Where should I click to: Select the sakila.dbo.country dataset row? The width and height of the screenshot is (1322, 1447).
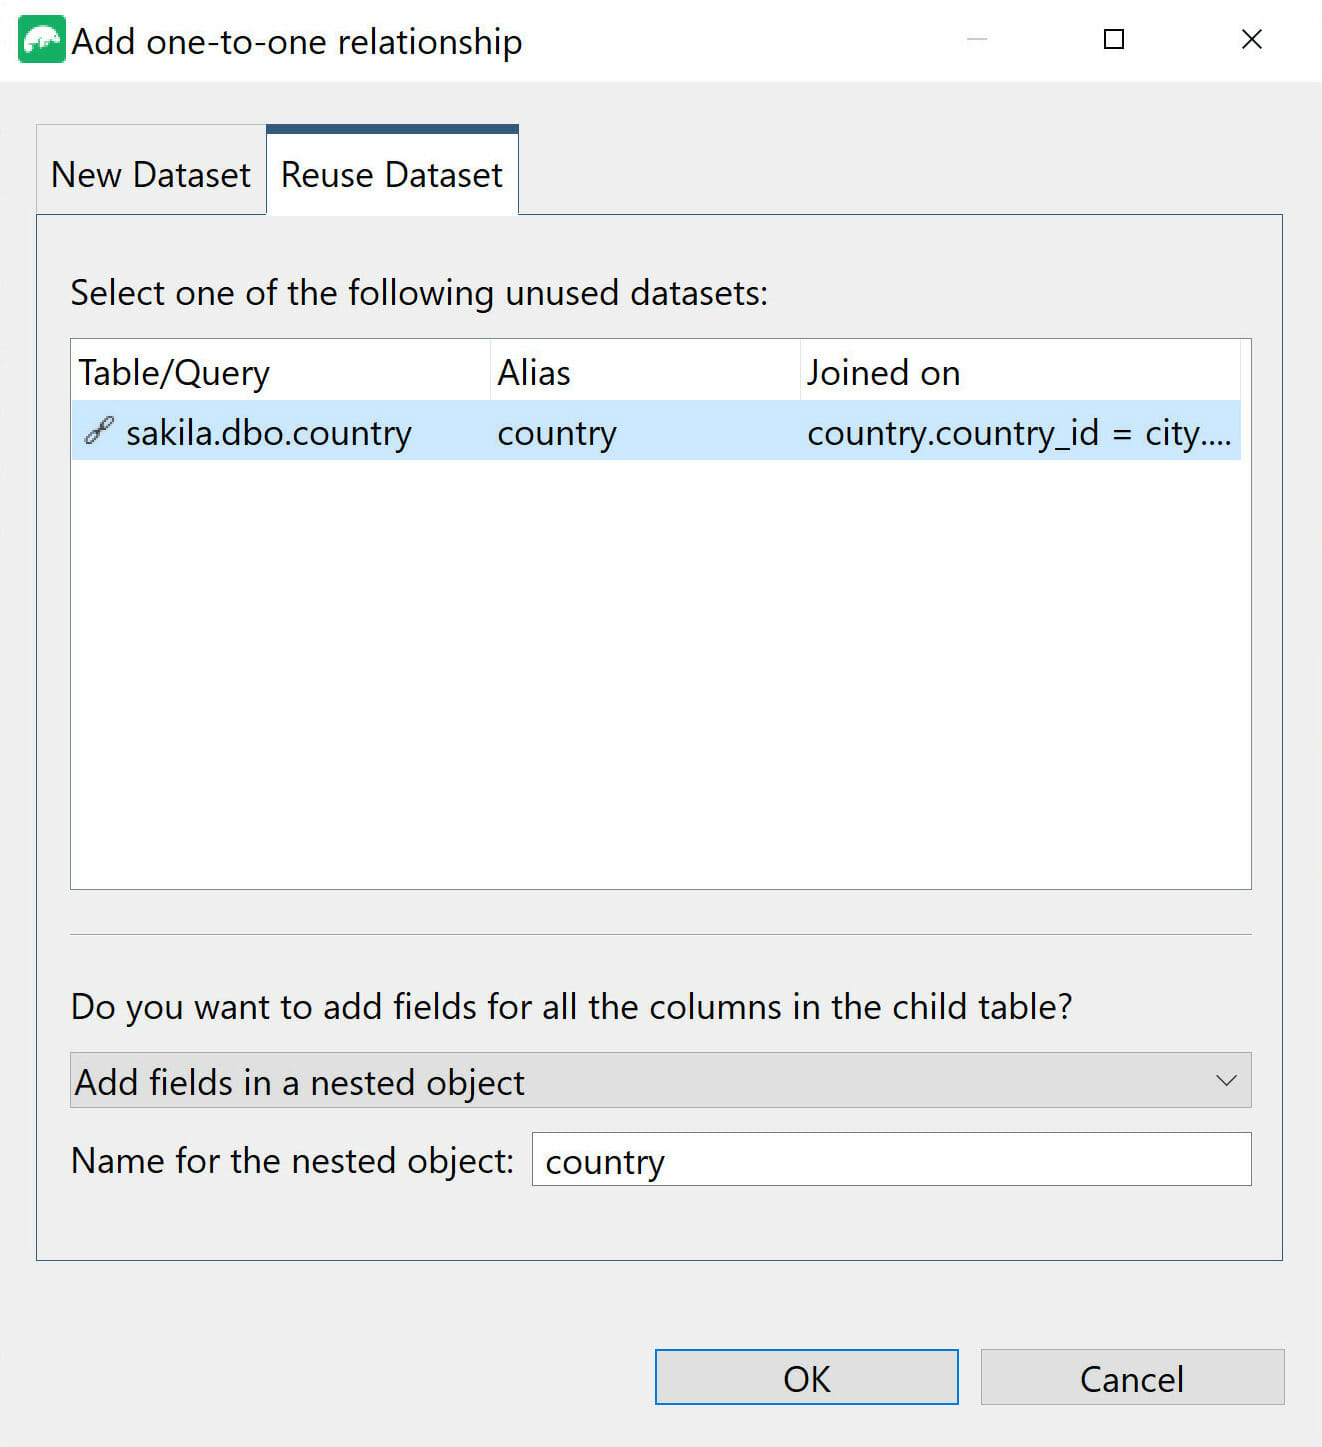click(x=268, y=433)
